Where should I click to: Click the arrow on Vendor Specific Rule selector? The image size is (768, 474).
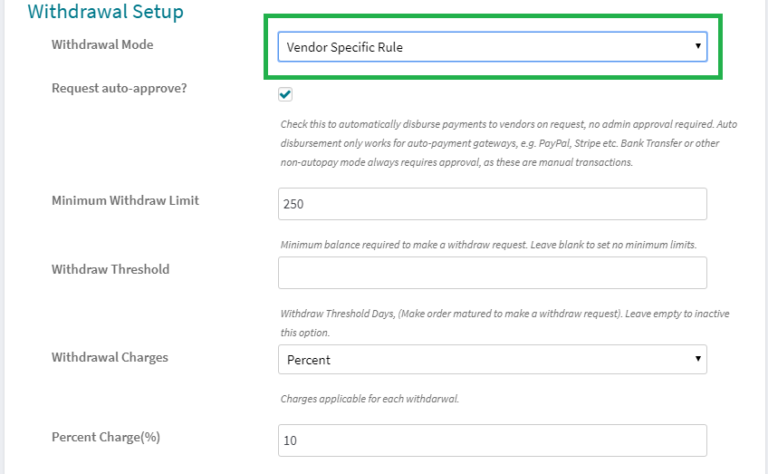click(697, 46)
